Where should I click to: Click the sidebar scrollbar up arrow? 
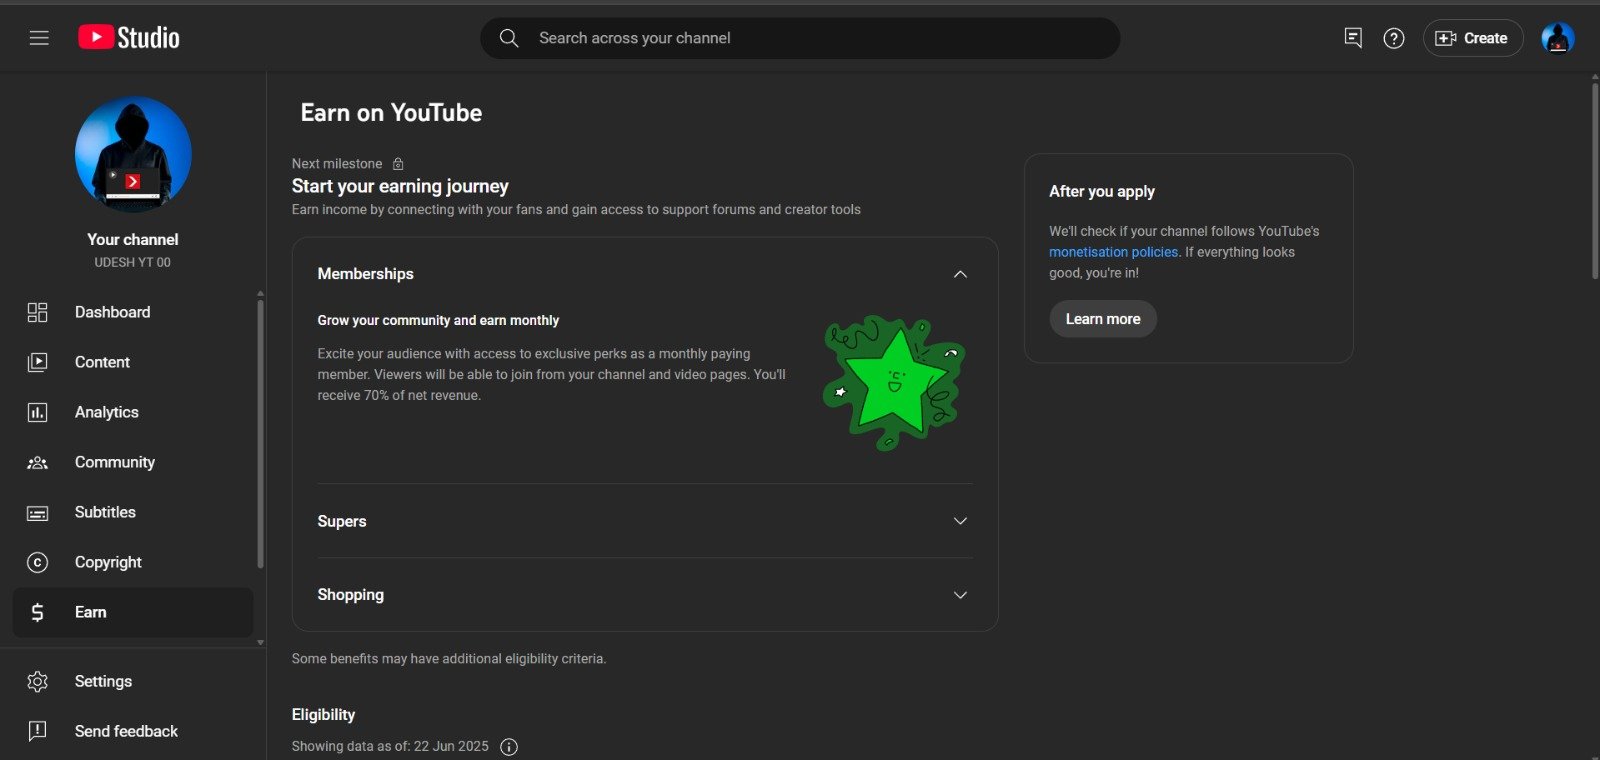[260, 293]
